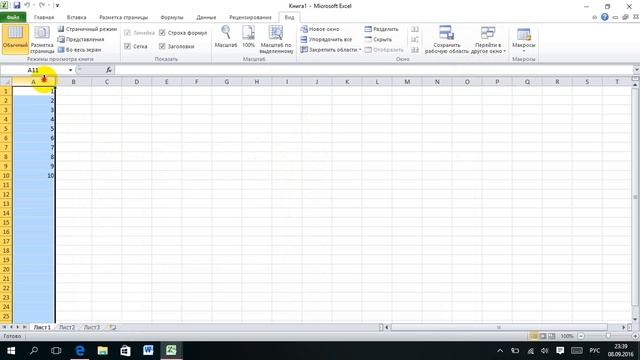Click the insert function fx icon
The height and width of the screenshot is (360, 640).
(x=109, y=70)
